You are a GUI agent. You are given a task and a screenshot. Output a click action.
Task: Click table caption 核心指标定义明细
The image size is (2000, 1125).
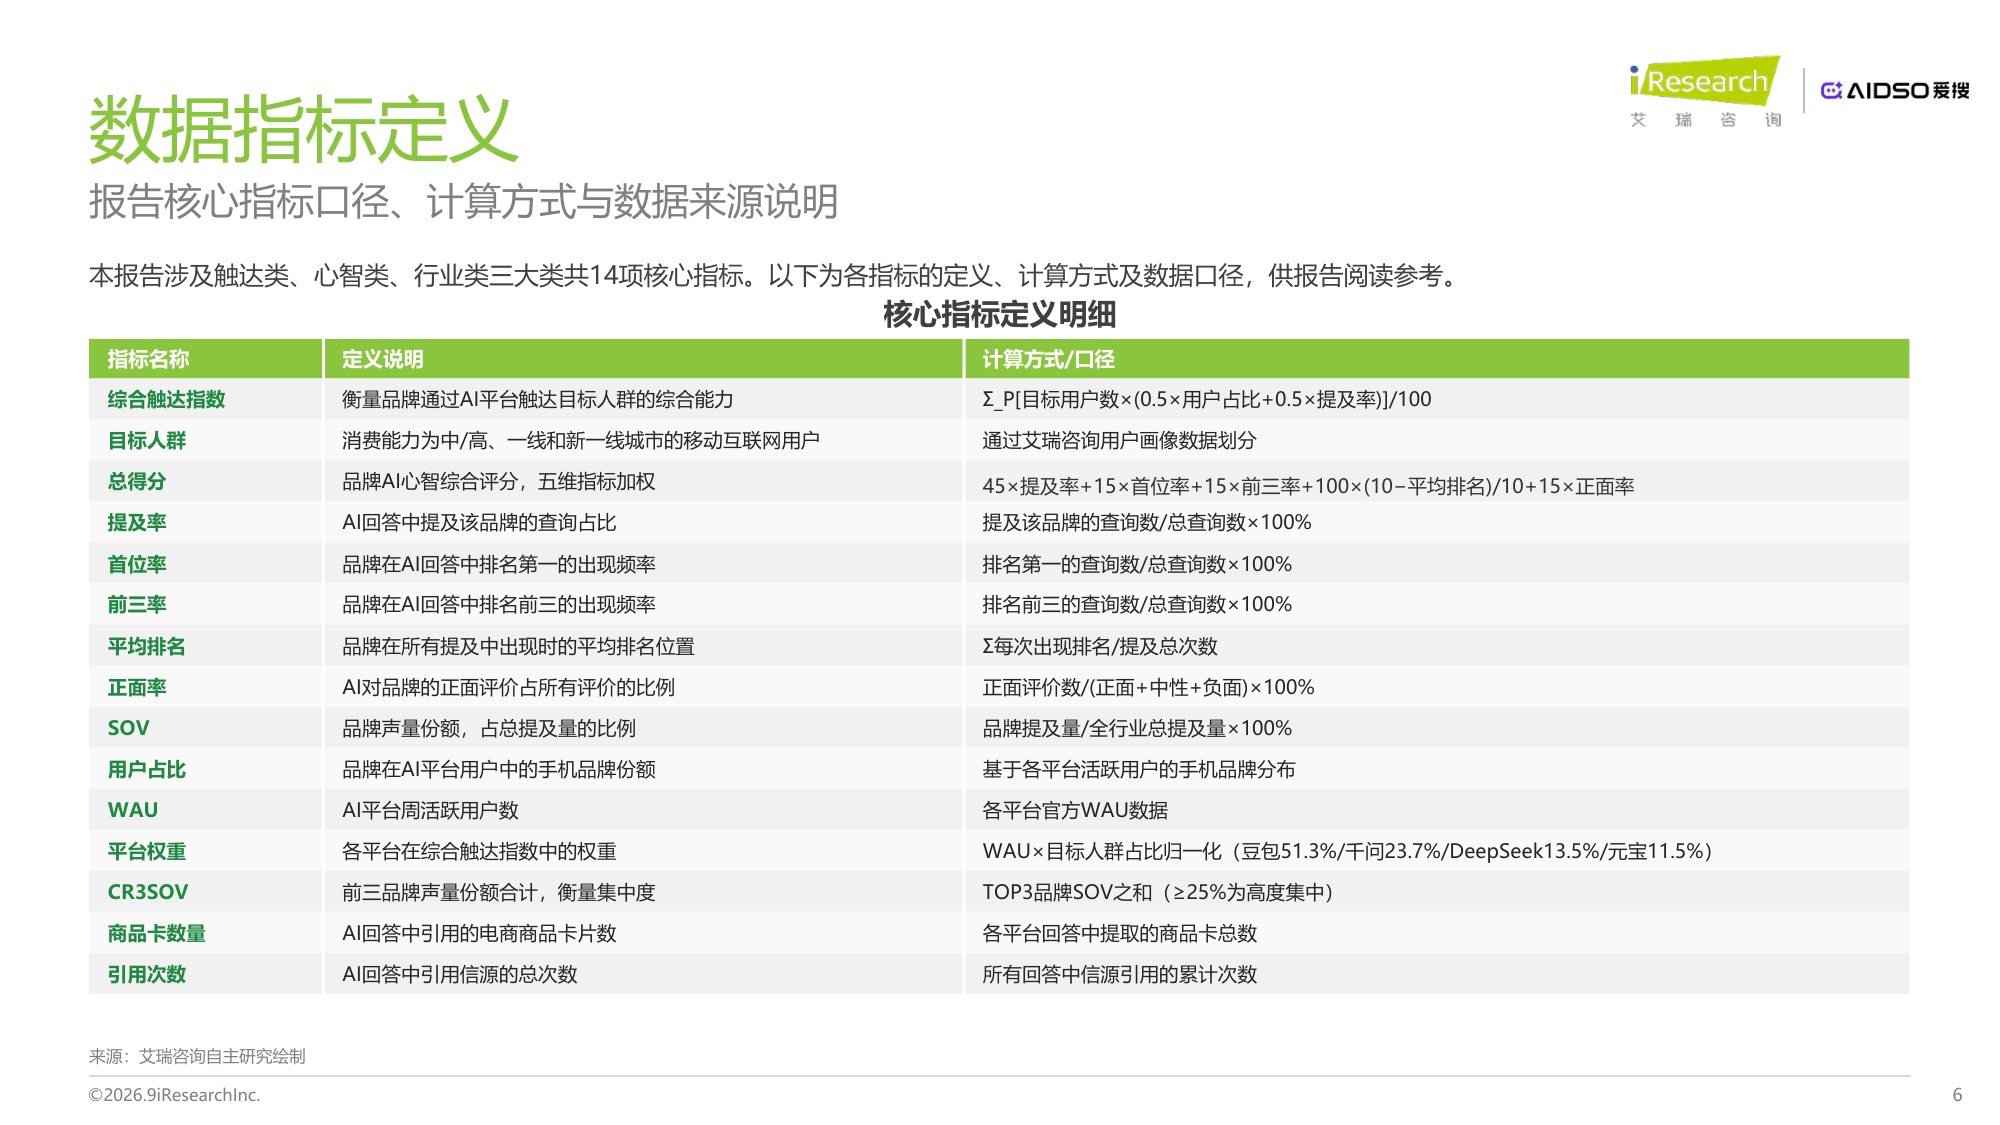click(999, 315)
